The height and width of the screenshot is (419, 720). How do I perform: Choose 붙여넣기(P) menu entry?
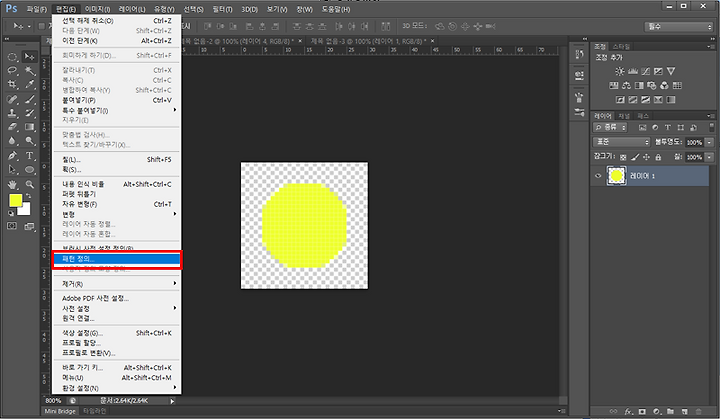(117, 100)
